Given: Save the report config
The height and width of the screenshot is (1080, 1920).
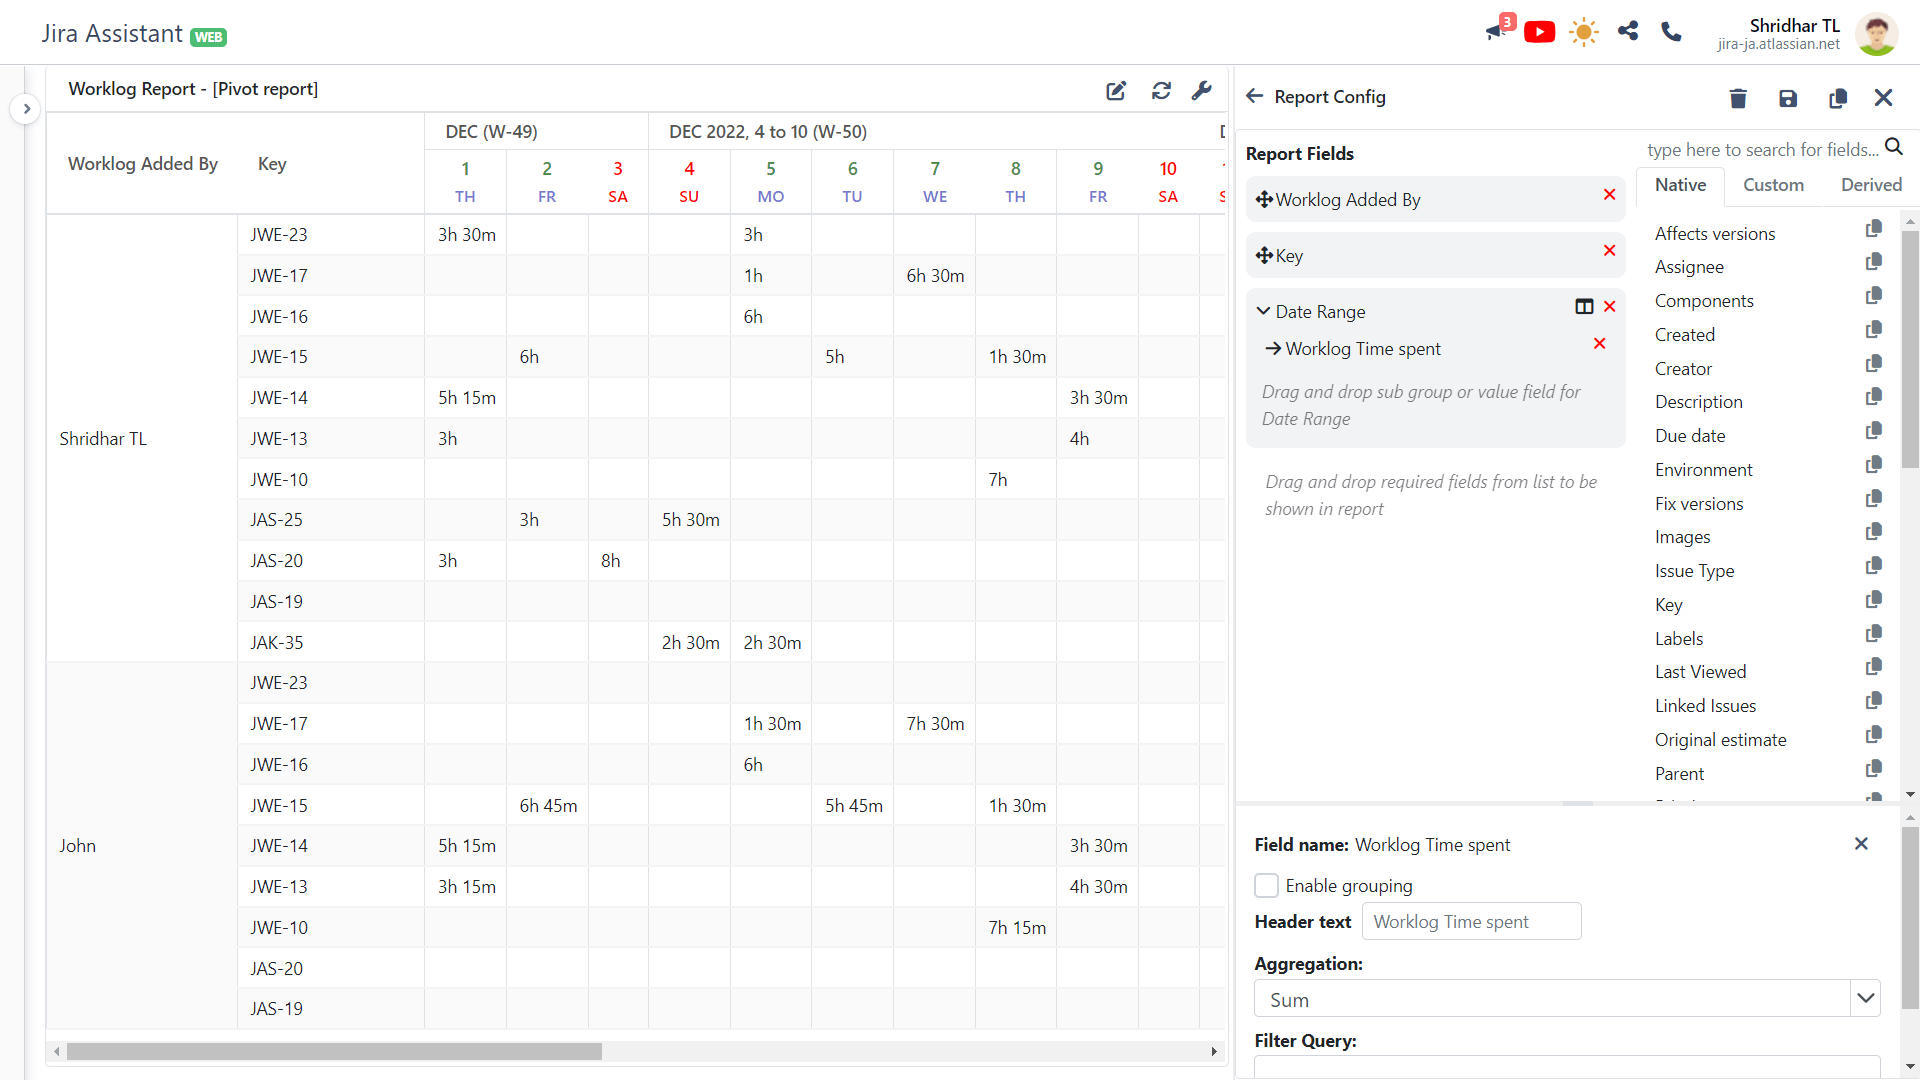Looking at the screenshot, I should tap(1788, 98).
